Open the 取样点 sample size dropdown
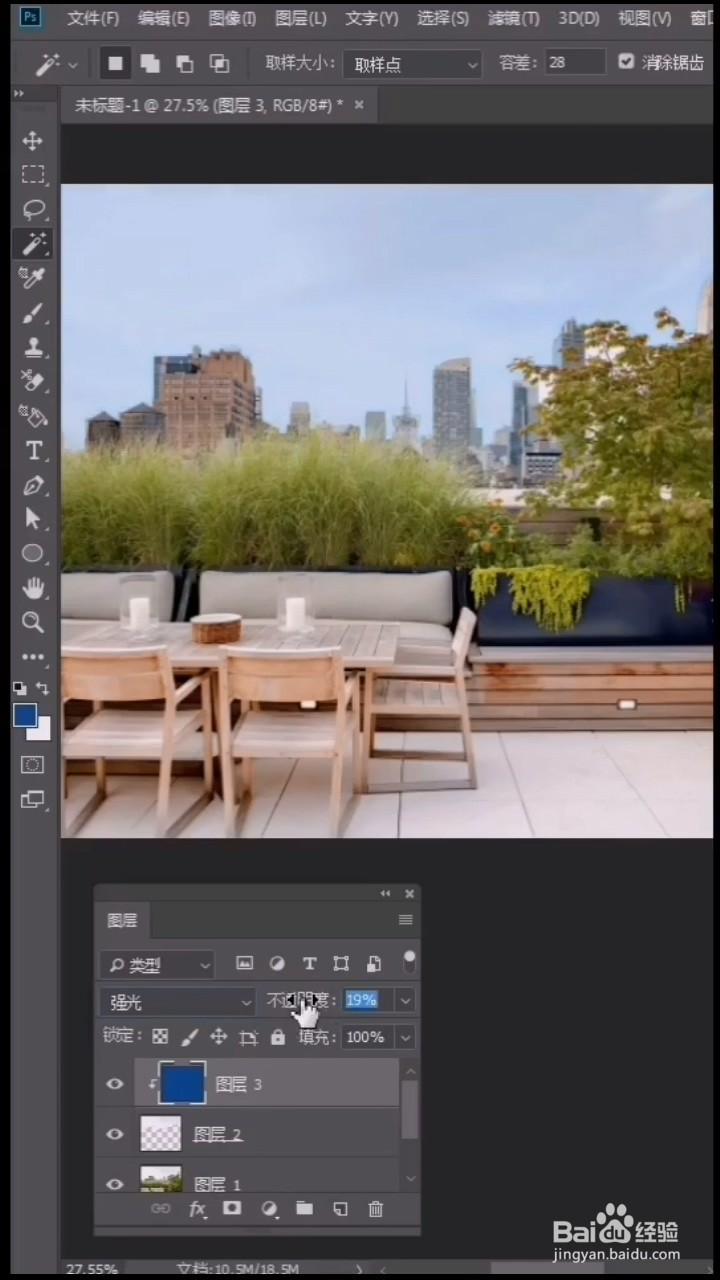This screenshot has width=720, height=1280. 413,64
